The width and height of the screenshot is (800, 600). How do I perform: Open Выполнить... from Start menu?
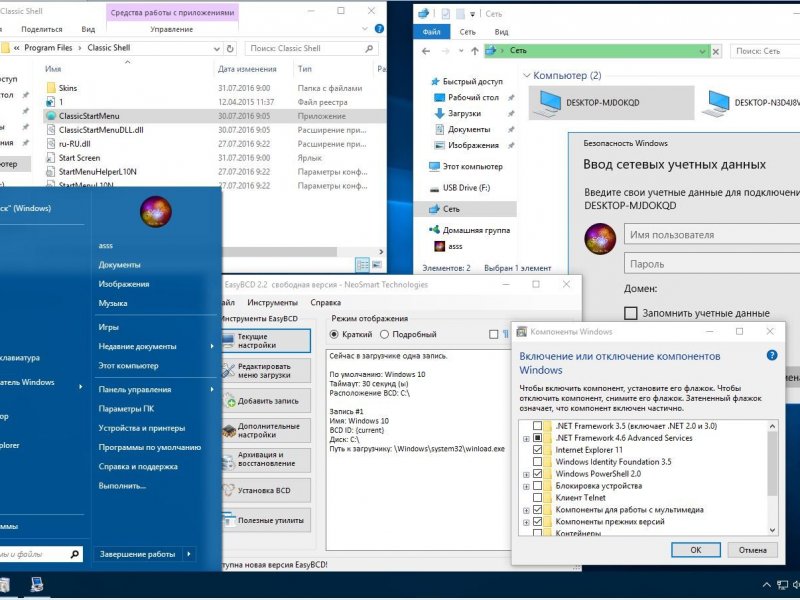coord(122,486)
